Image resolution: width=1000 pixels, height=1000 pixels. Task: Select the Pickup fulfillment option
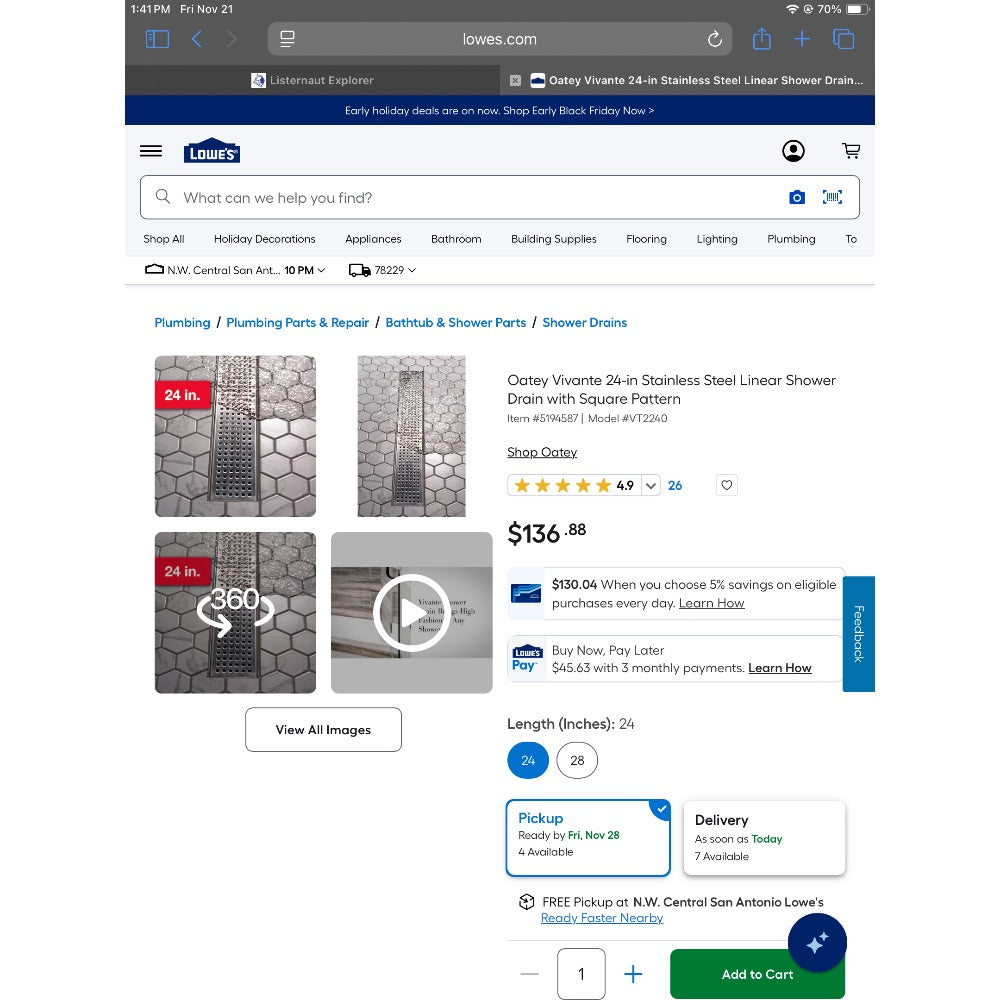[587, 837]
